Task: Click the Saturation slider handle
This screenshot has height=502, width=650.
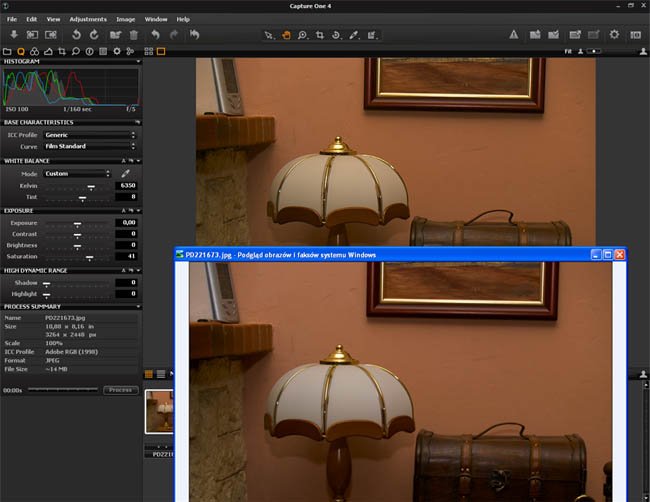Action: click(89, 257)
